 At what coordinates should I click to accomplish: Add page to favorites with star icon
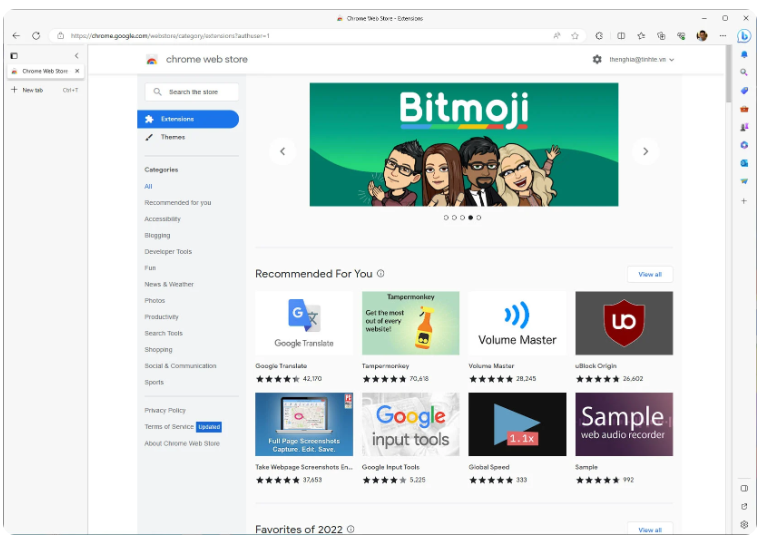click(575, 35)
